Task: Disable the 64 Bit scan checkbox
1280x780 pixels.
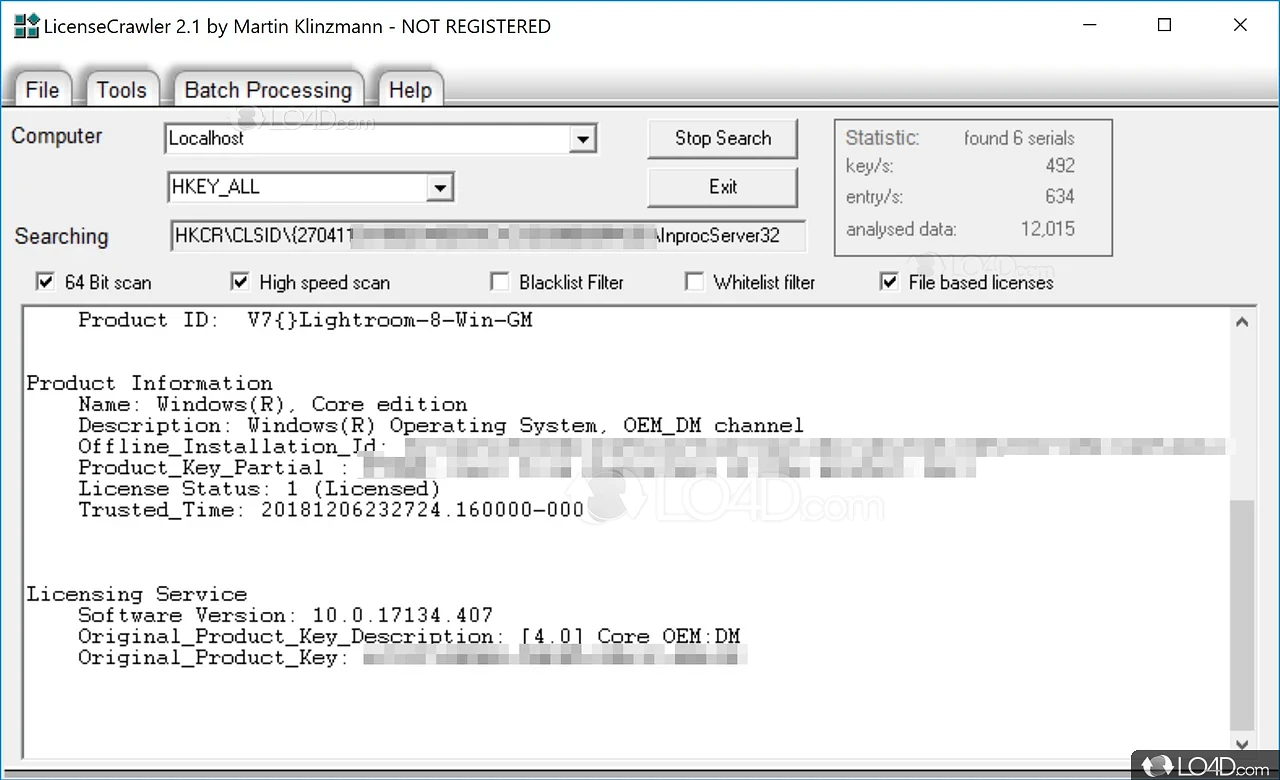Action: tap(45, 282)
